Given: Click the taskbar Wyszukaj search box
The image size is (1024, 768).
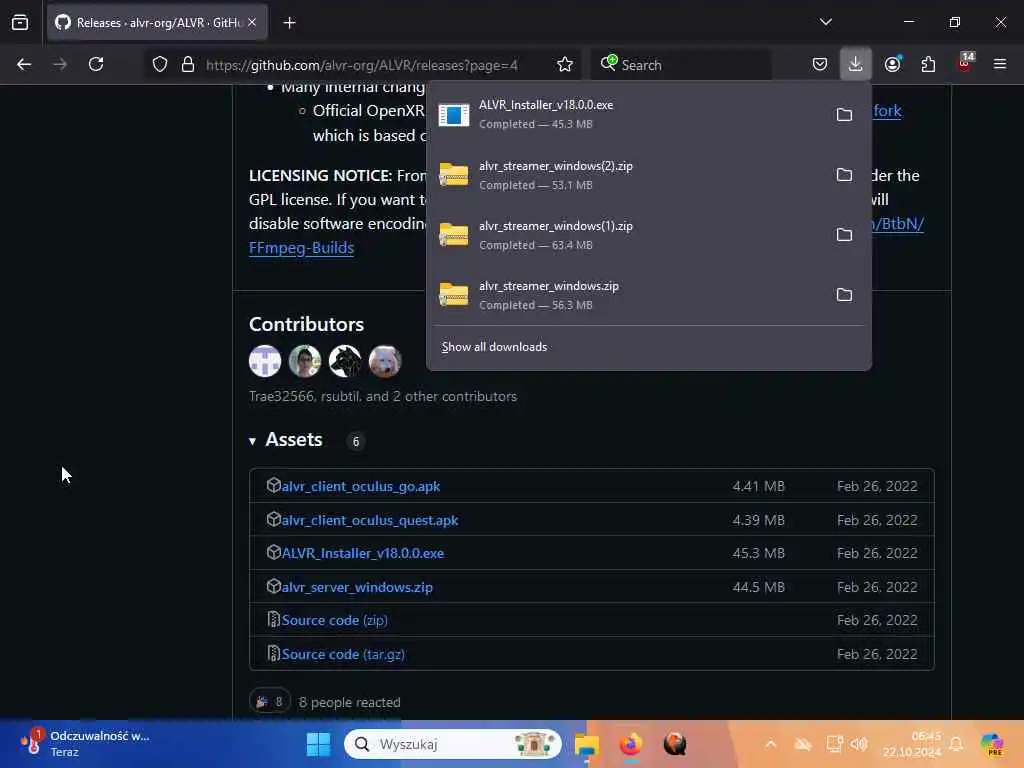Looking at the screenshot, I should (453, 744).
